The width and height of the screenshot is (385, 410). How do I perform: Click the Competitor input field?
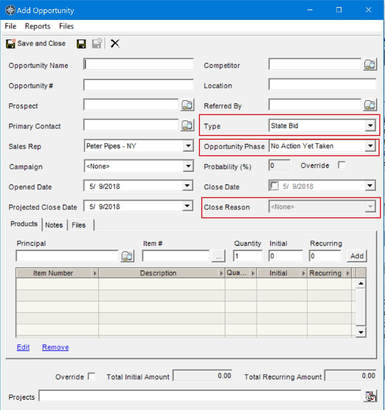pyautogui.click(x=315, y=64)
